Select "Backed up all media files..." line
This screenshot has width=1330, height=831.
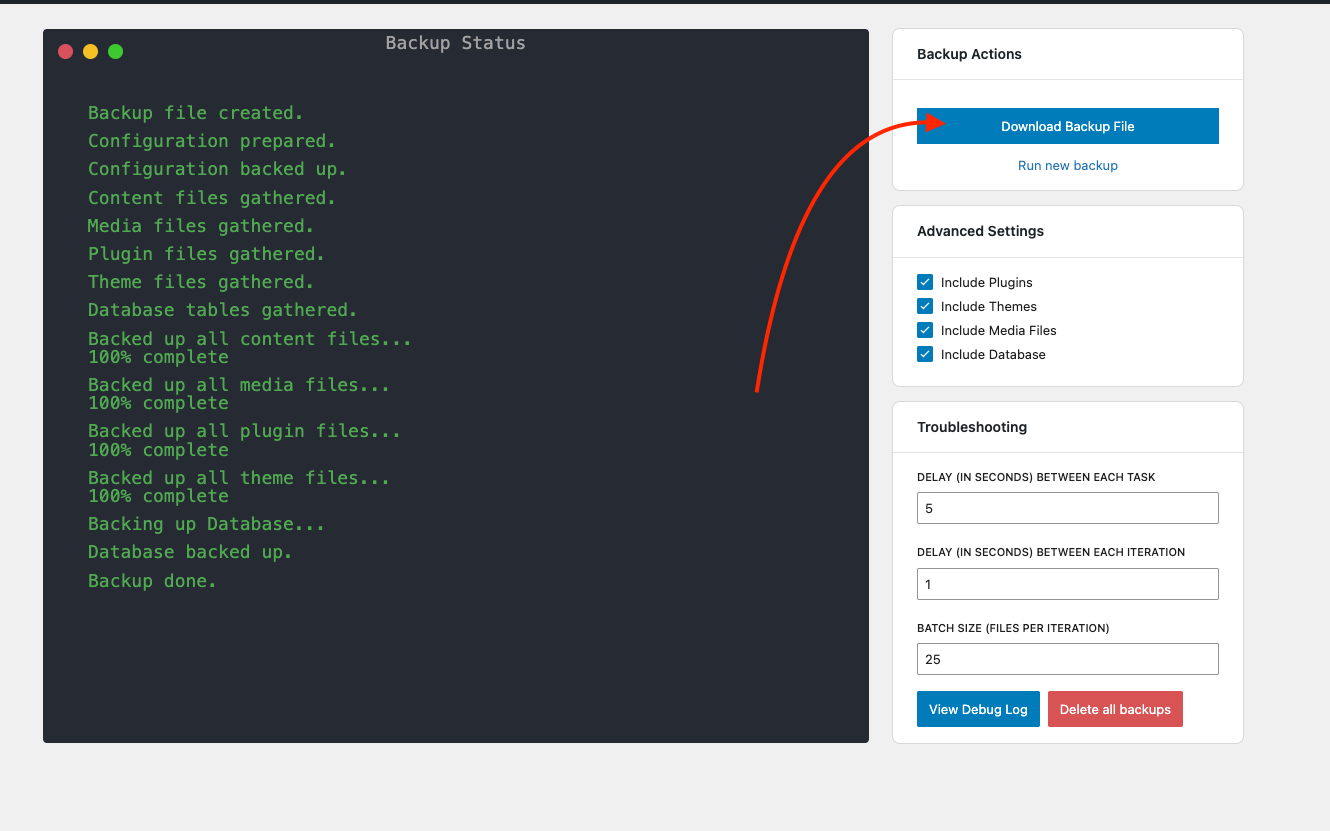point(239,385)
